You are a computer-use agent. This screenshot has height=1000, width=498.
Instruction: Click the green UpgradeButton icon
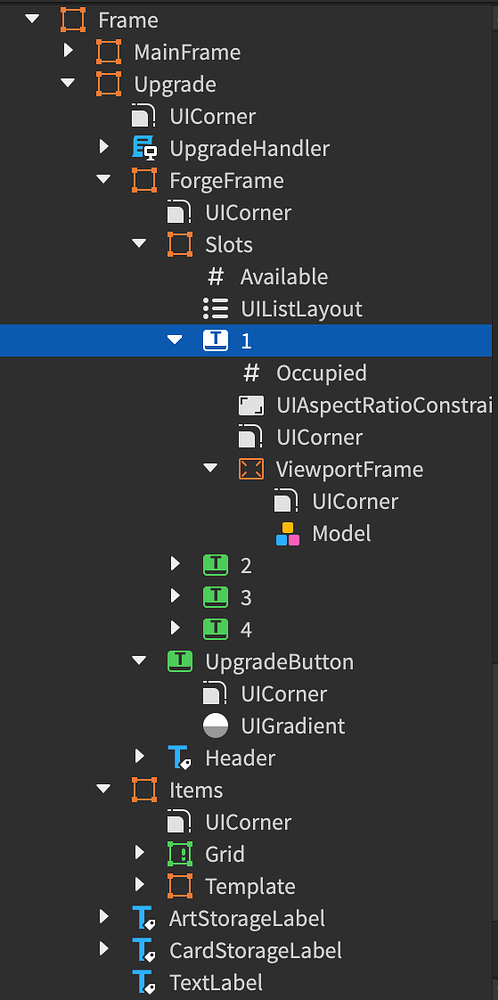click(180, 662)
